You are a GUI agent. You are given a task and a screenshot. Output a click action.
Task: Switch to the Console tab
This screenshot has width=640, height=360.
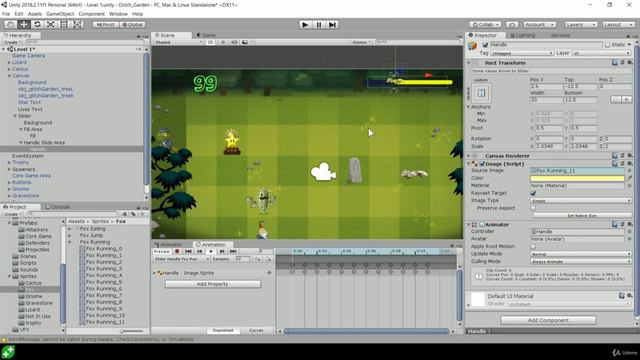tap(57, 207)
